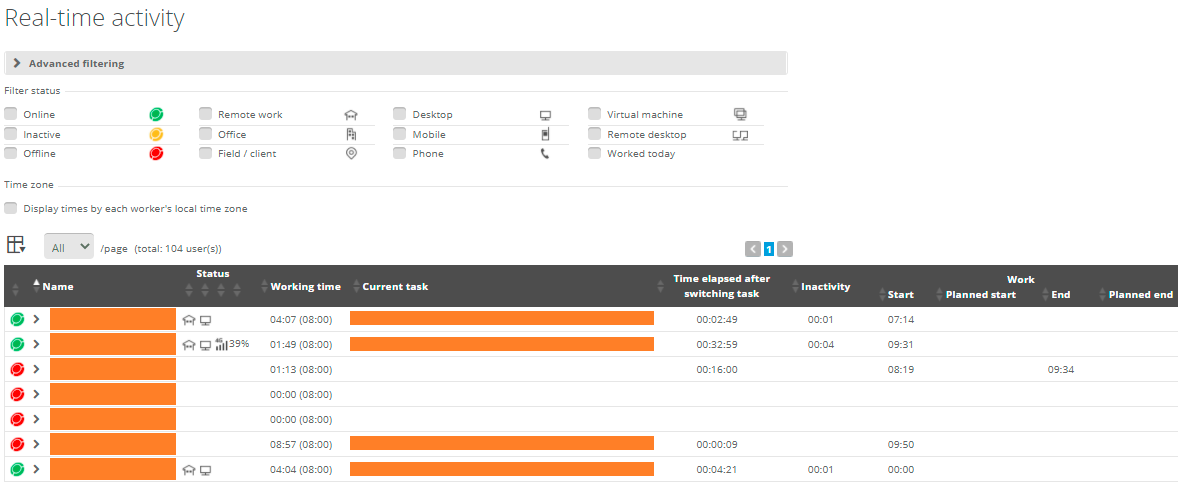The height and width of the screenshot is (482, 1178).
Task: Tick the Mobile filter checkbox
Action: (x=400, y=134)
